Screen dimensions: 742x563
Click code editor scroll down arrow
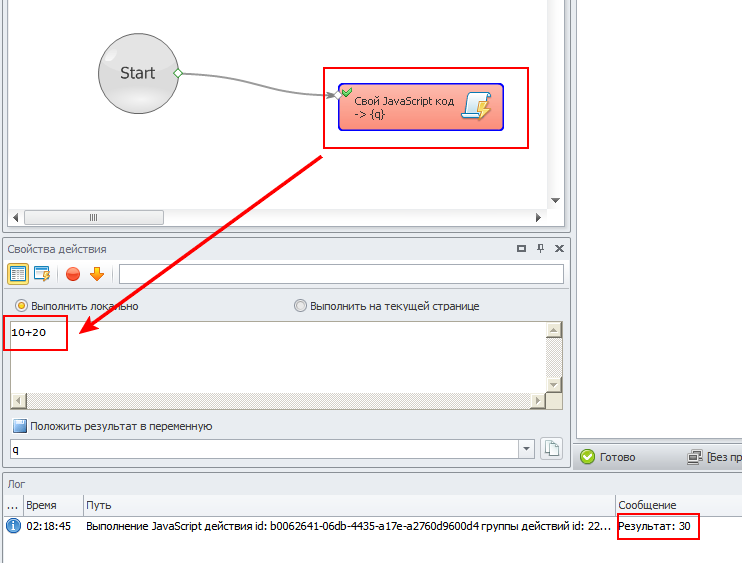coord(554,385)
